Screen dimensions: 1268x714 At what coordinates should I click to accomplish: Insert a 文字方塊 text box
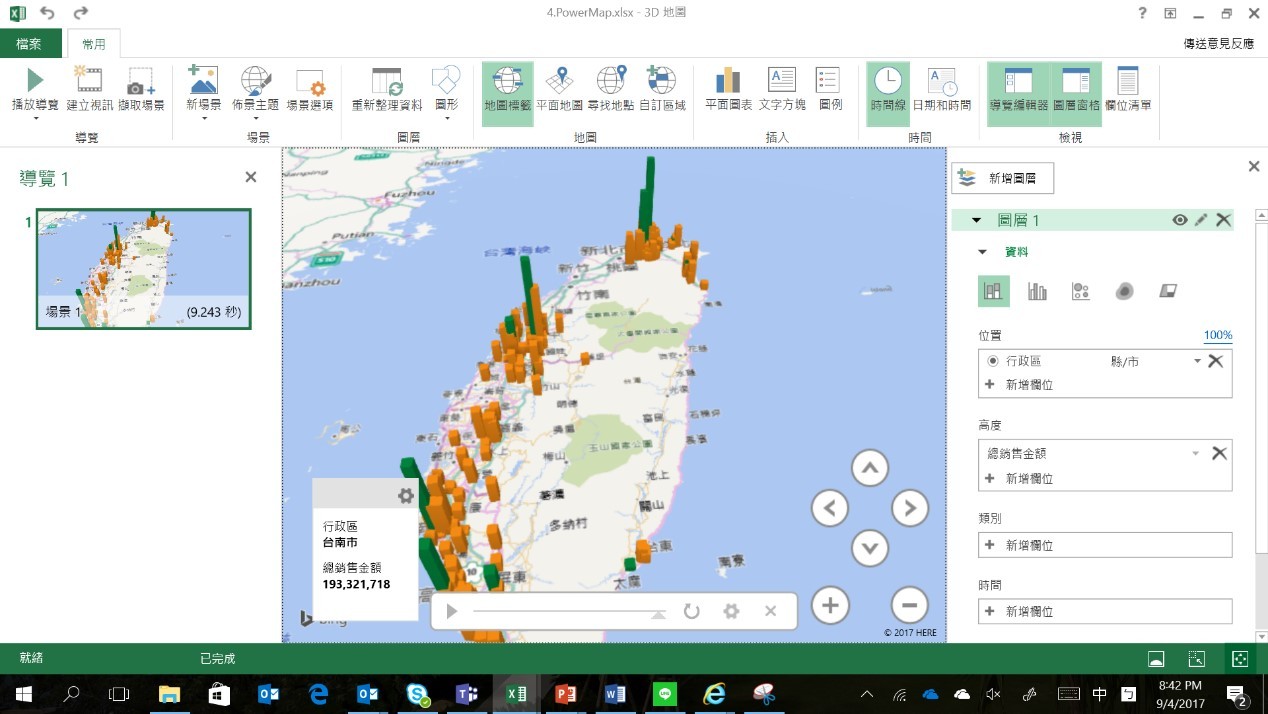[x=782, y=90]
